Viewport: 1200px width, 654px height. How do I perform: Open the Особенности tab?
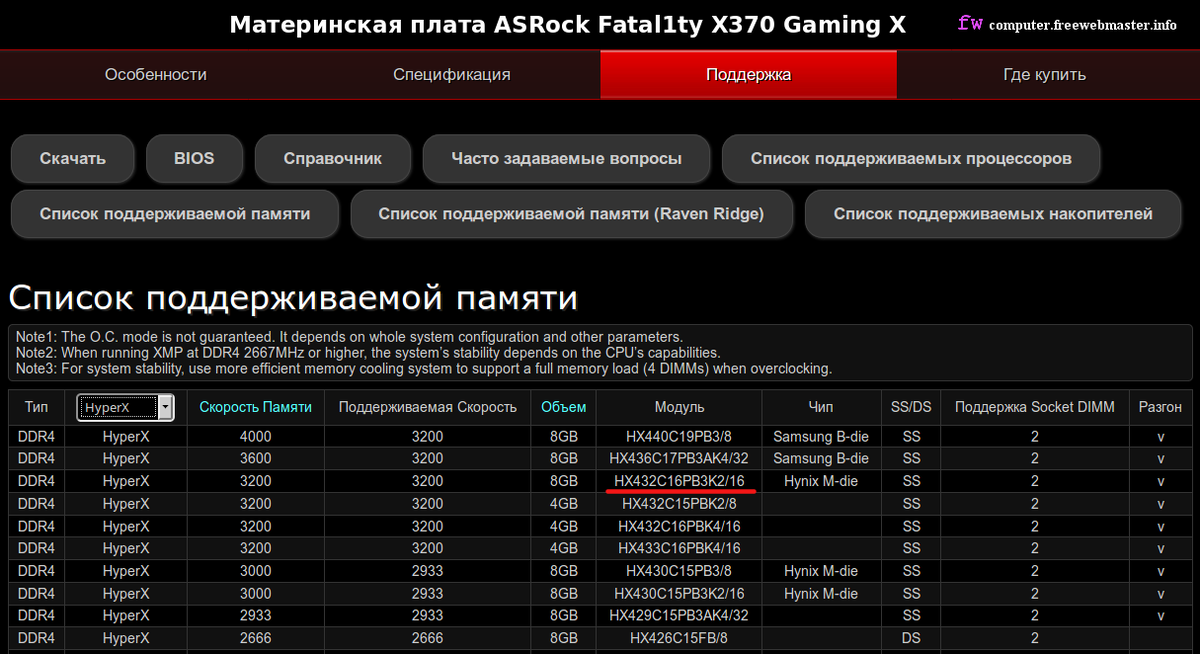click(156, 75)
